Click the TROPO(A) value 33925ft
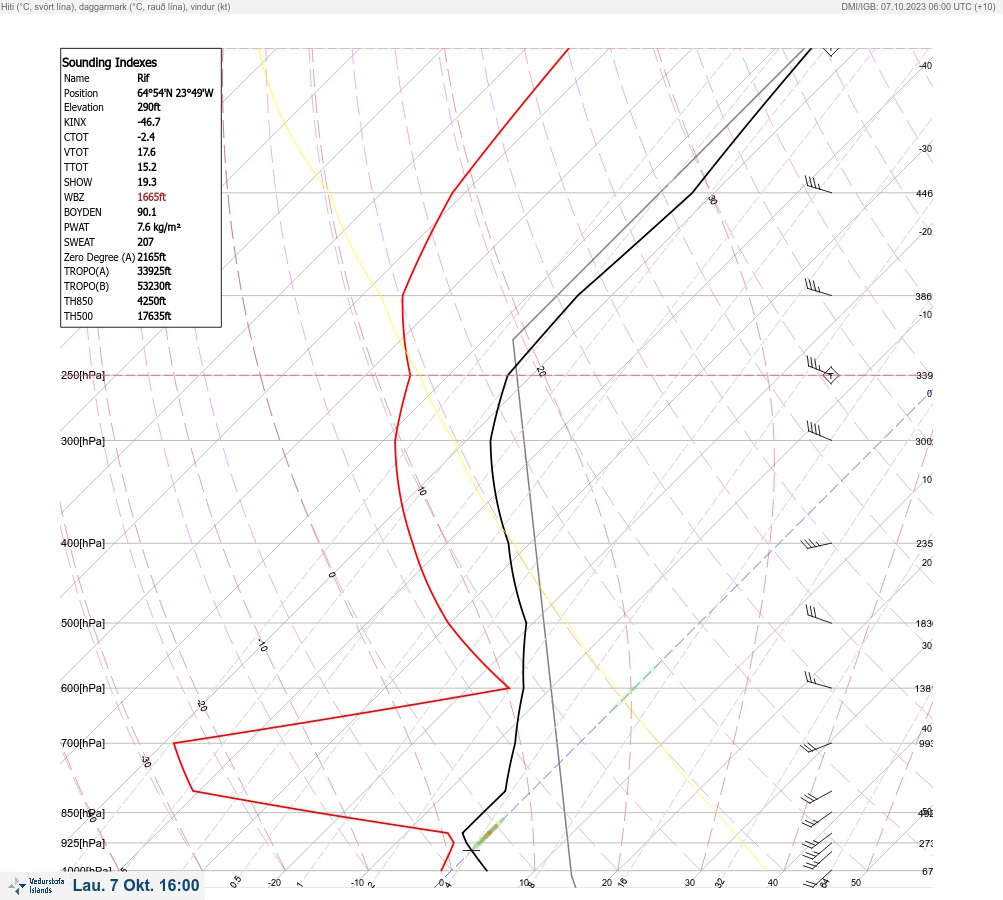1003x900 pixels. point(154,271)
